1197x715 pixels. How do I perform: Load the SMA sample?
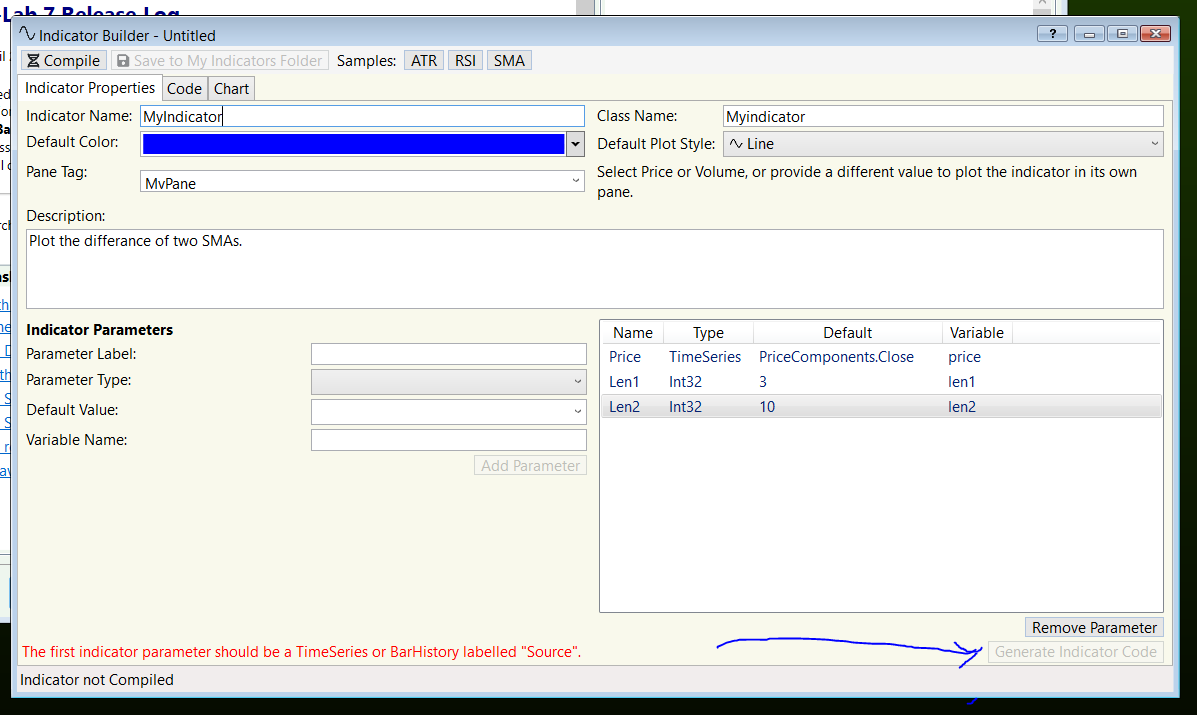pyautogui.click(x=509, y=61)
